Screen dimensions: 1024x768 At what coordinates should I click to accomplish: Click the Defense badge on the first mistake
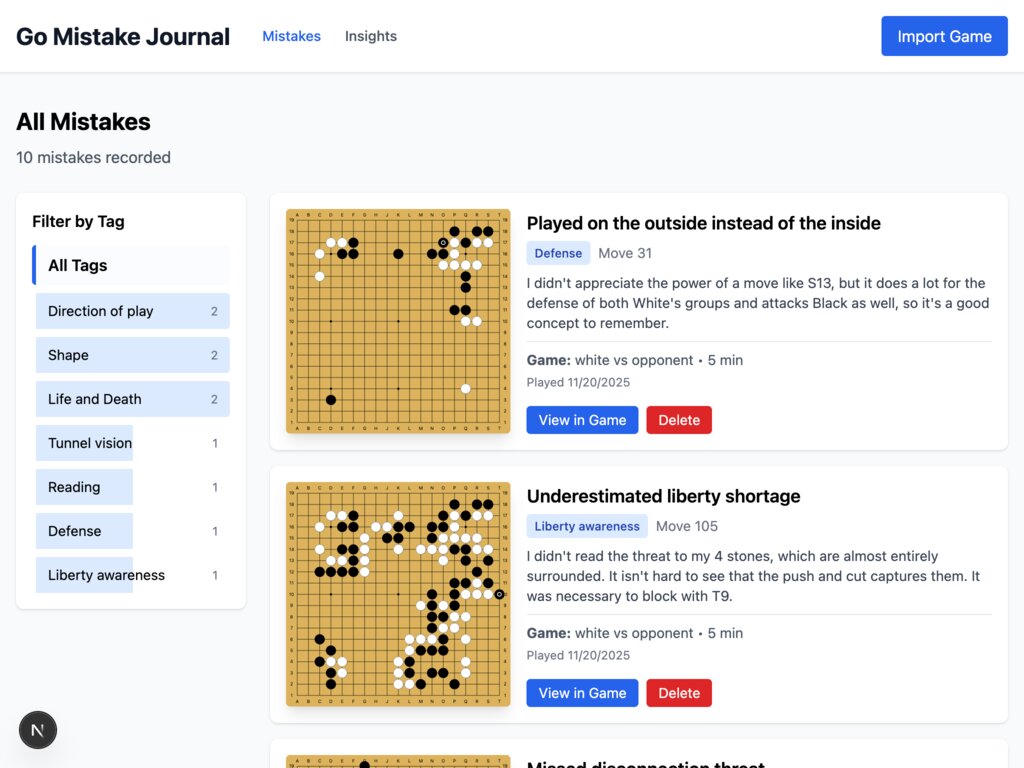click(558, 253)
